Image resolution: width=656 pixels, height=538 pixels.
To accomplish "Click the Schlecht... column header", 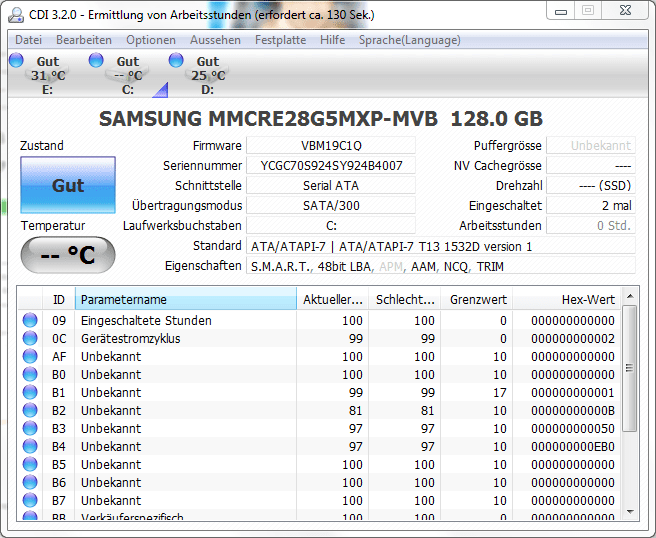I will tap(405, 300).
